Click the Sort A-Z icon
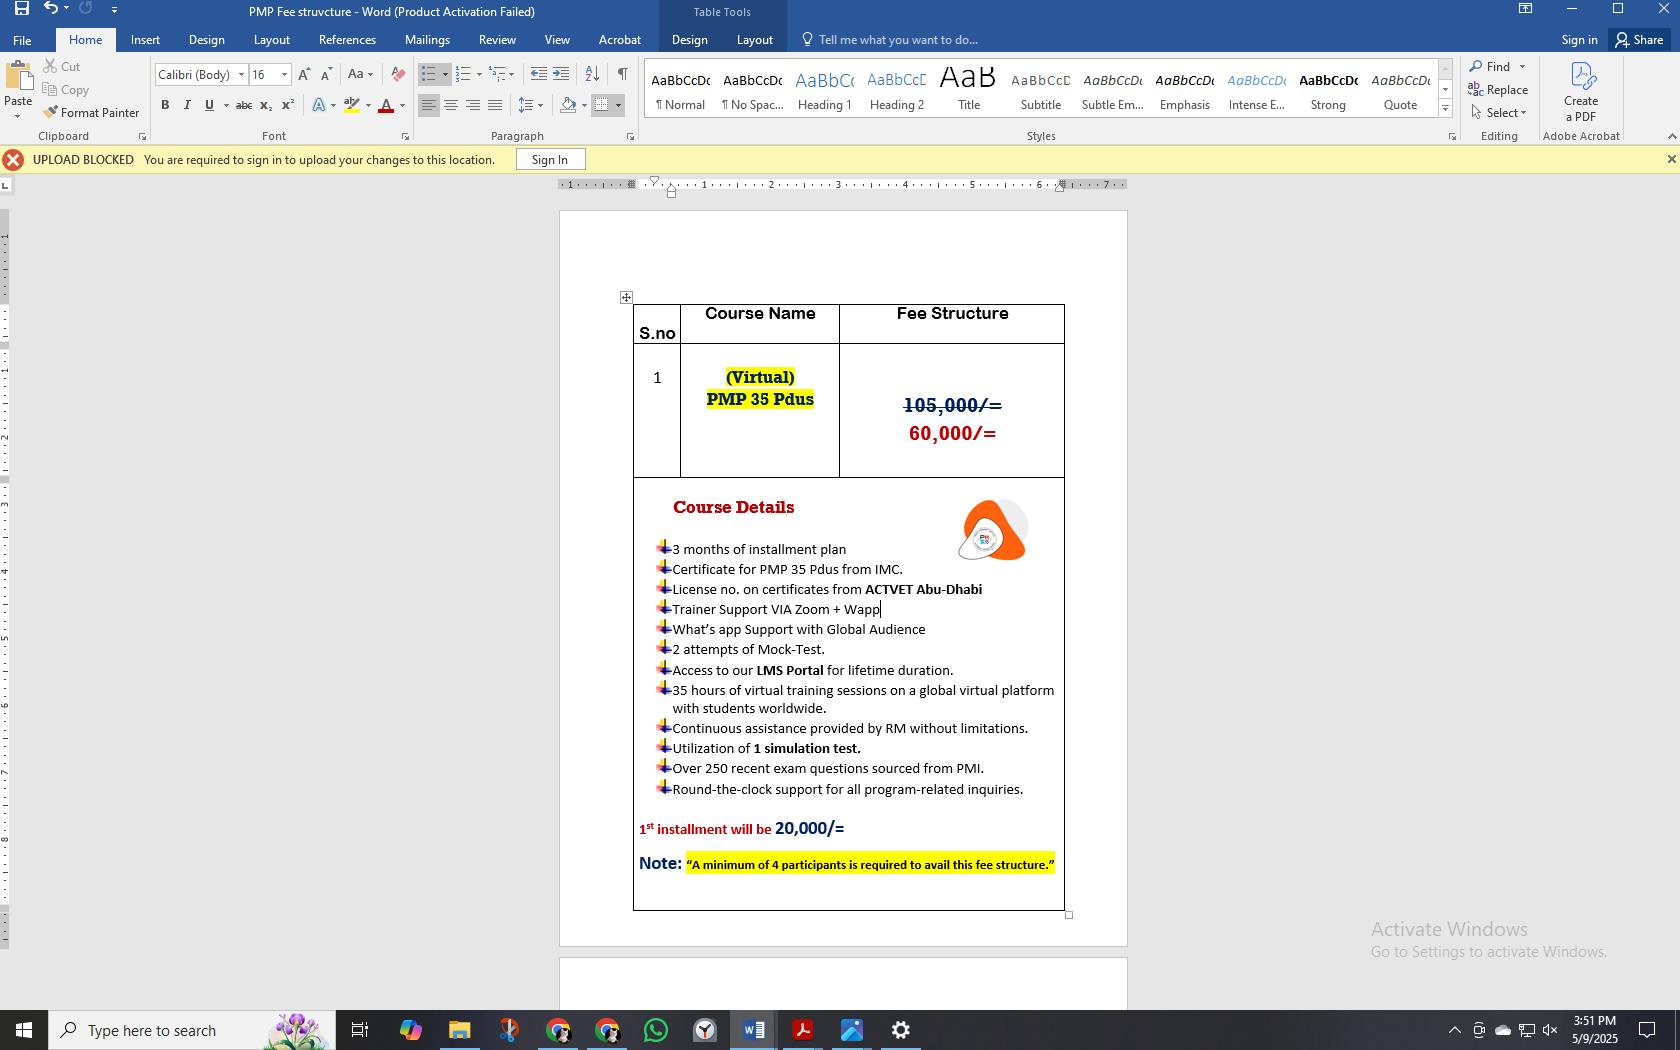This screenshot has height=1050, width=1680. pyautogui.click(x=592, y=74)
